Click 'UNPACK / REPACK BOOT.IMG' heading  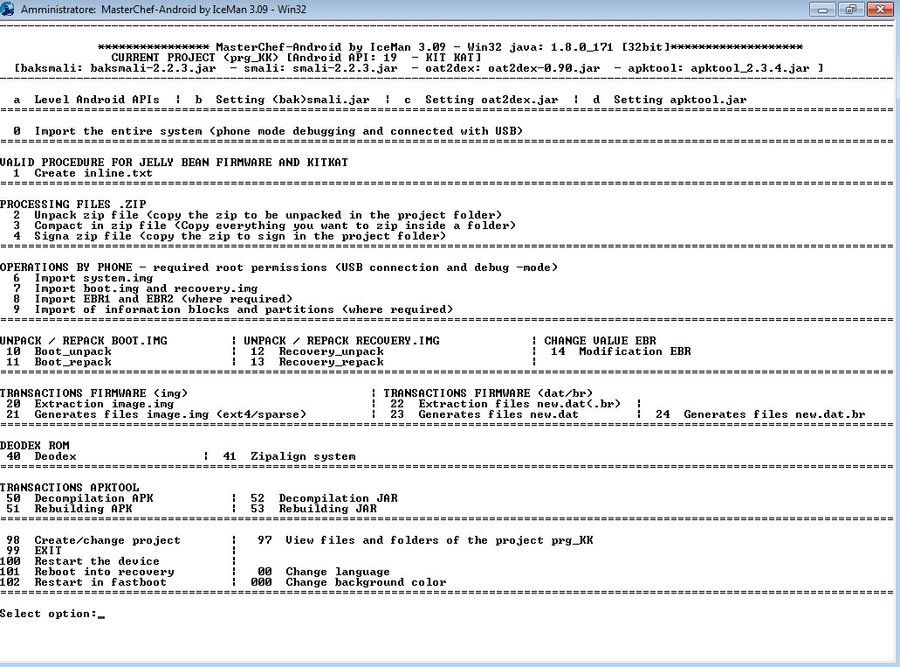84,340
